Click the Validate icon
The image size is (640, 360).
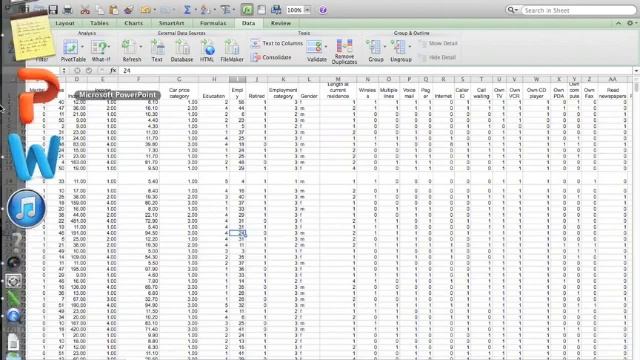pyautogui.click(x=314, y=47)
